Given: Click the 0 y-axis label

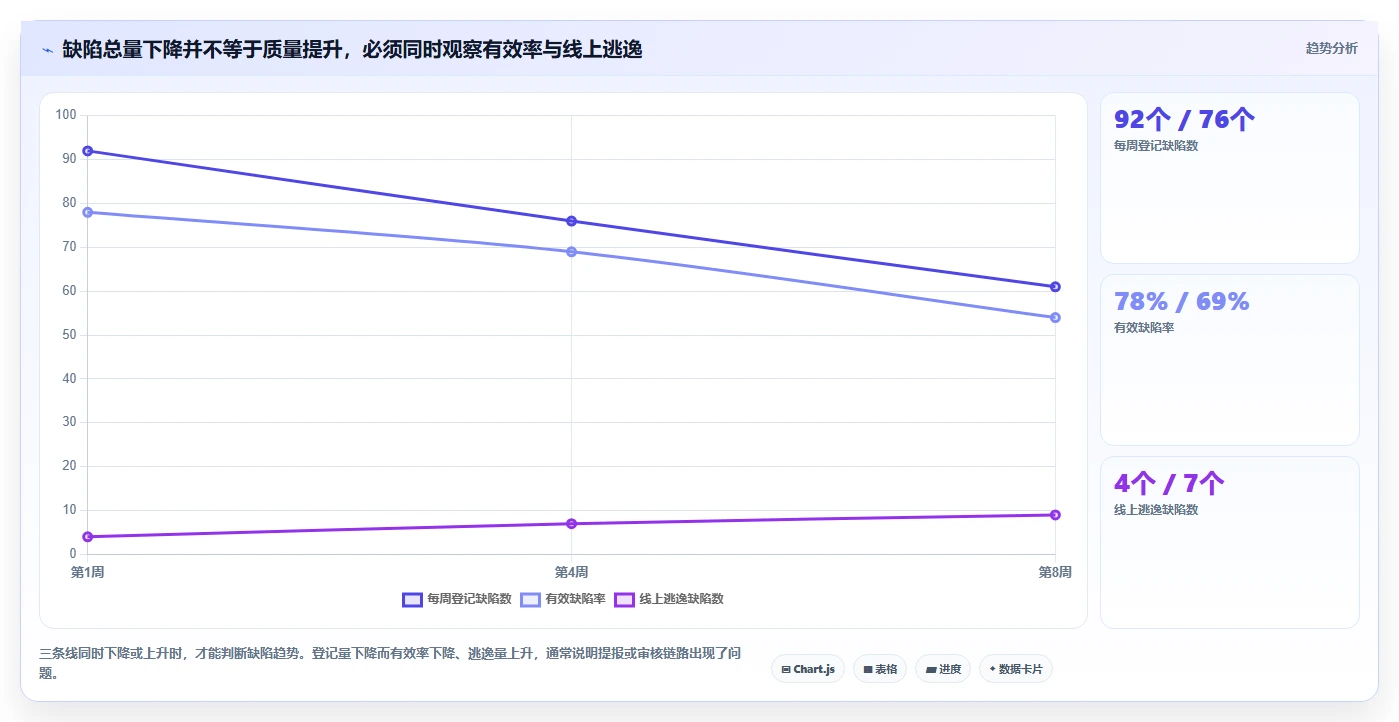Looking at the screenshot, I should click(73, 554).
